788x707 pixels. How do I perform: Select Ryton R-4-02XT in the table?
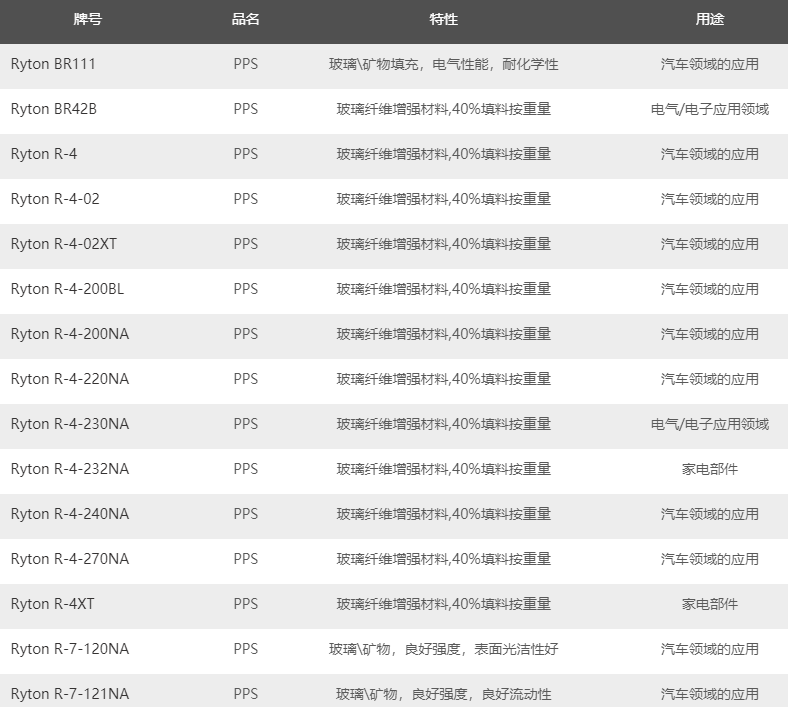(63, 244)
